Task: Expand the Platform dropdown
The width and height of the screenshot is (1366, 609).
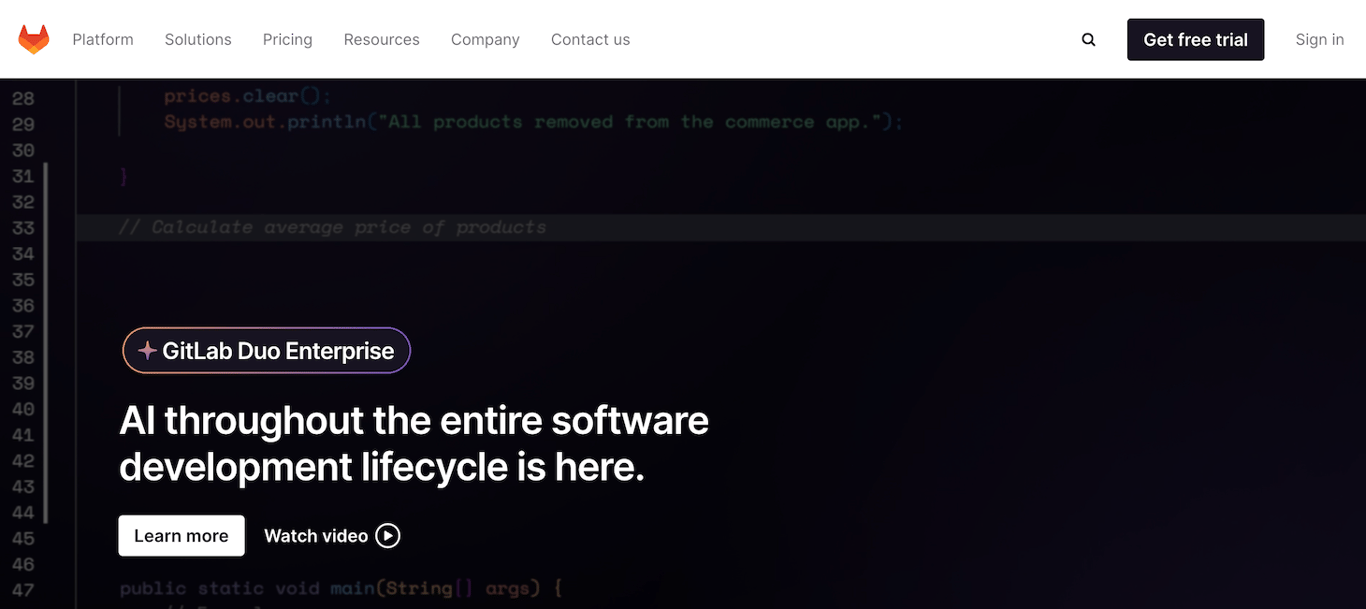Action: [102, 39]
